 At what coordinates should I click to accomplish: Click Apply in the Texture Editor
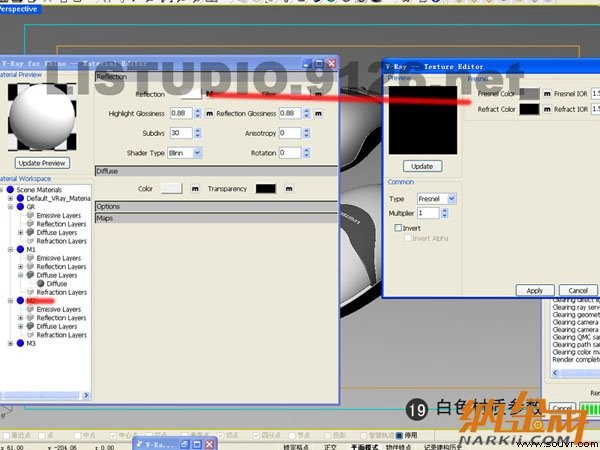pyautogui.click(x=535, y=290)
